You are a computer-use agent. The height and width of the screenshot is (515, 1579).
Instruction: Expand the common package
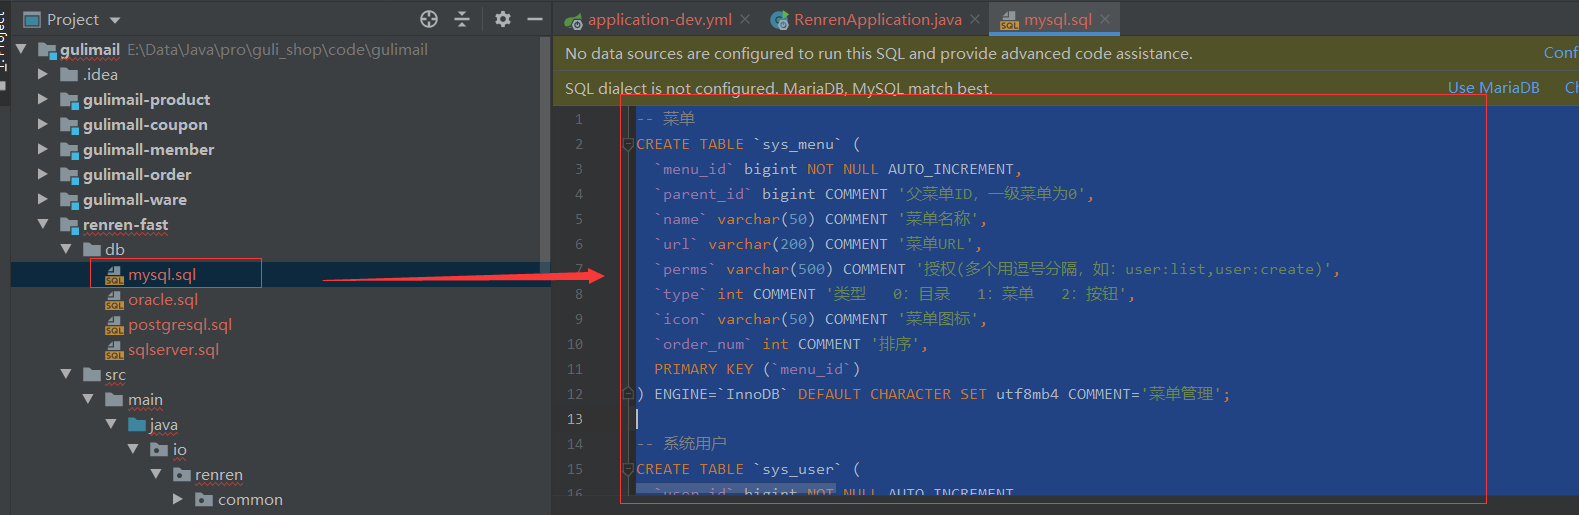pos(178,499)
